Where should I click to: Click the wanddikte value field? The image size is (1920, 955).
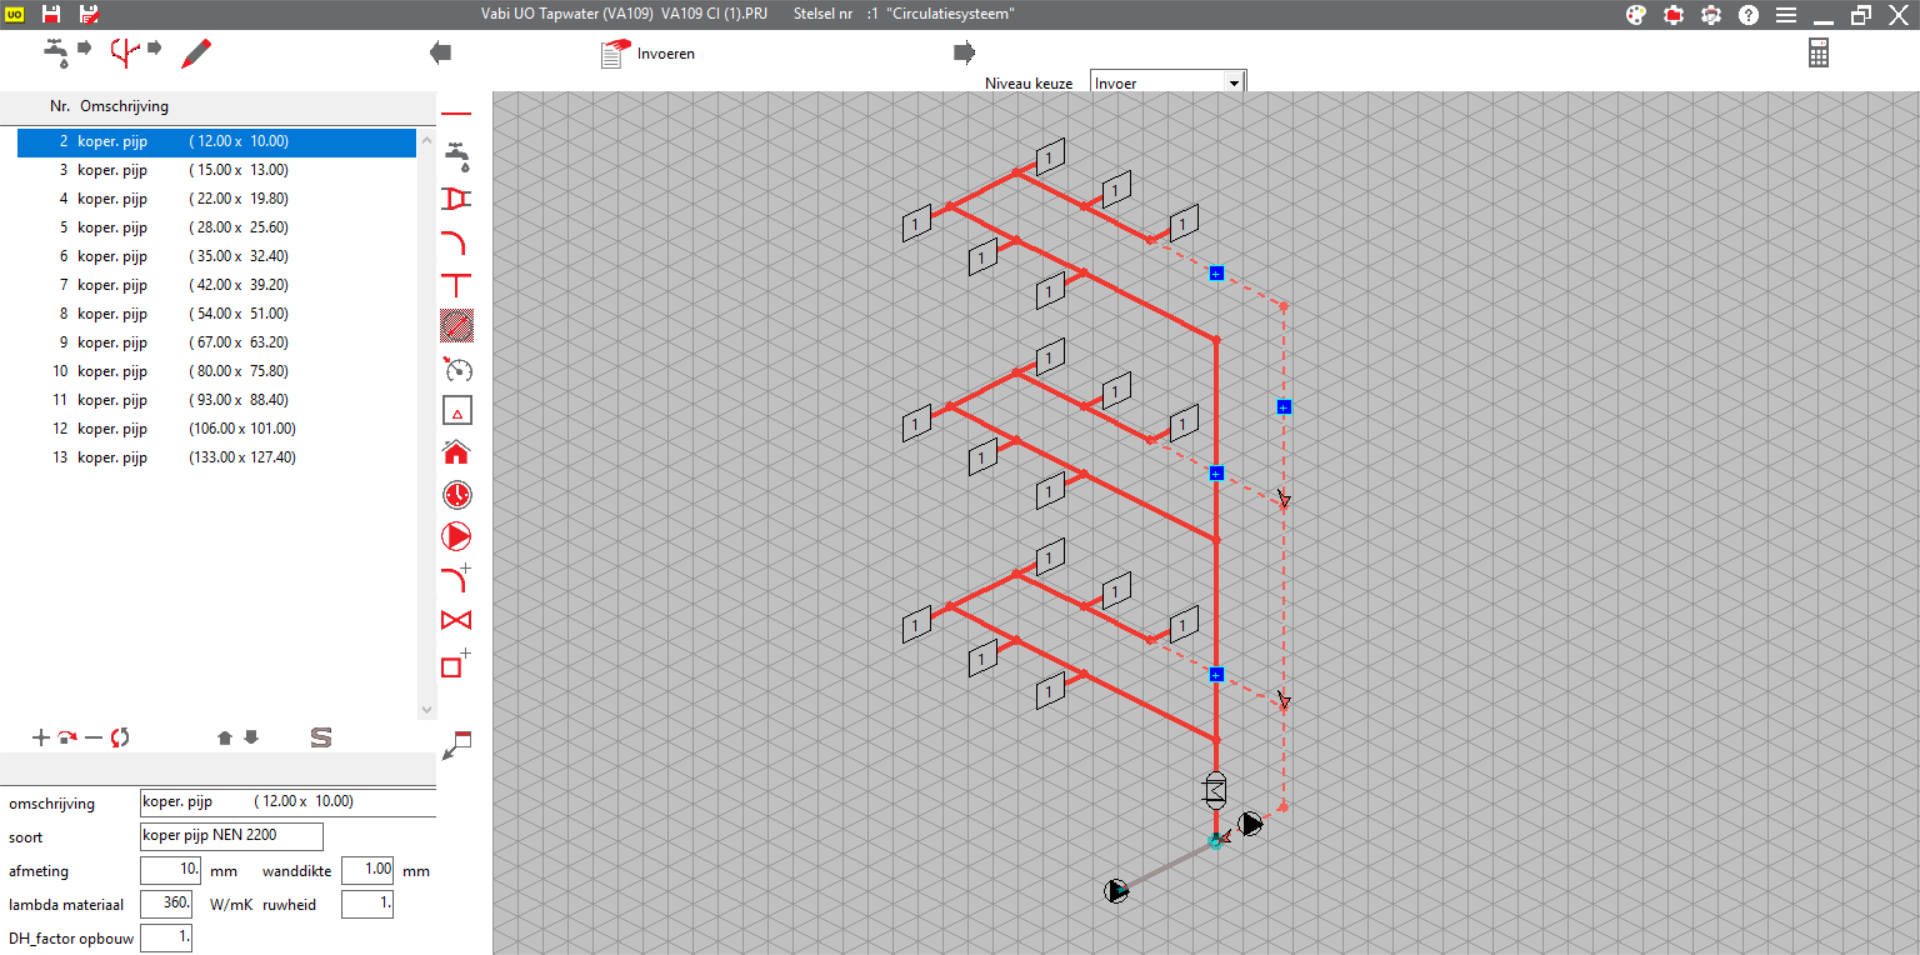click(x=367, y=870)
